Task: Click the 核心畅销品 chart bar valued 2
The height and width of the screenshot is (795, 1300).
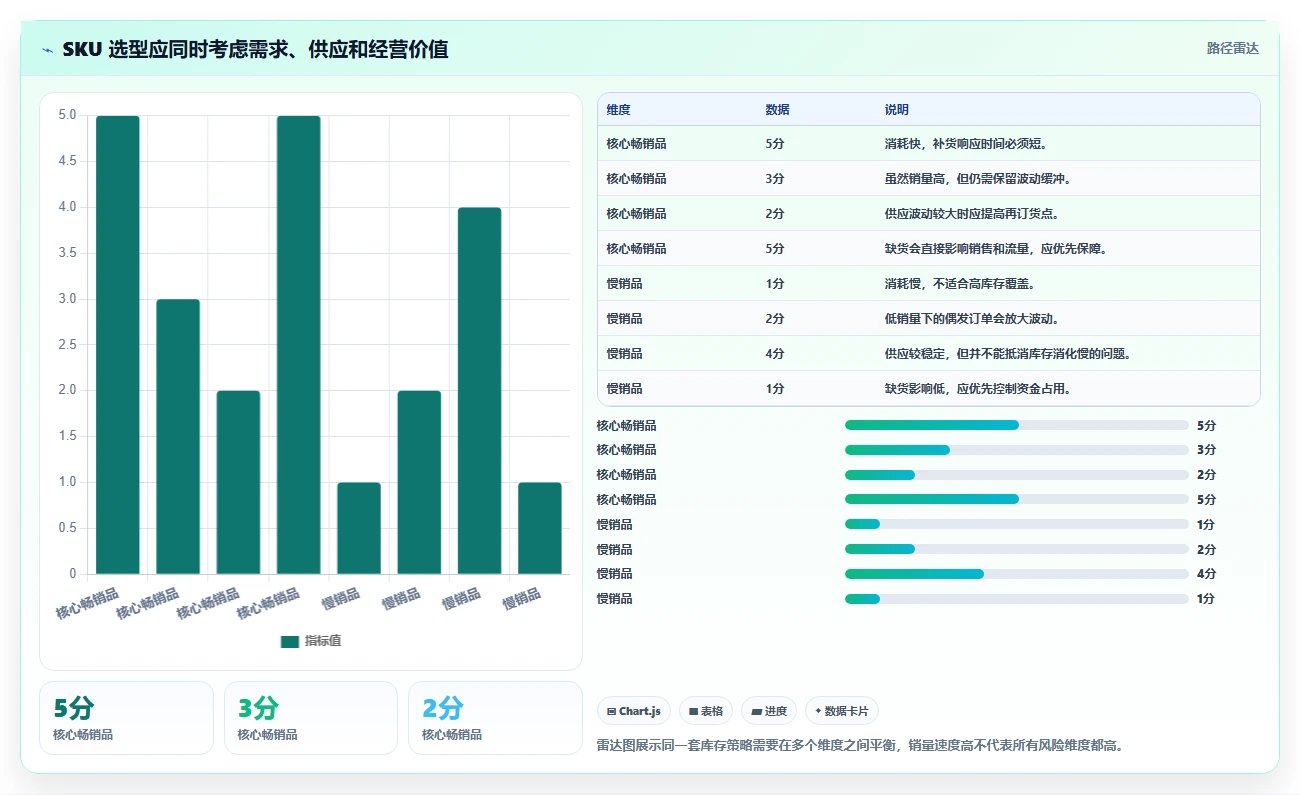Action: pyautogui.click(x=238, y=482)
